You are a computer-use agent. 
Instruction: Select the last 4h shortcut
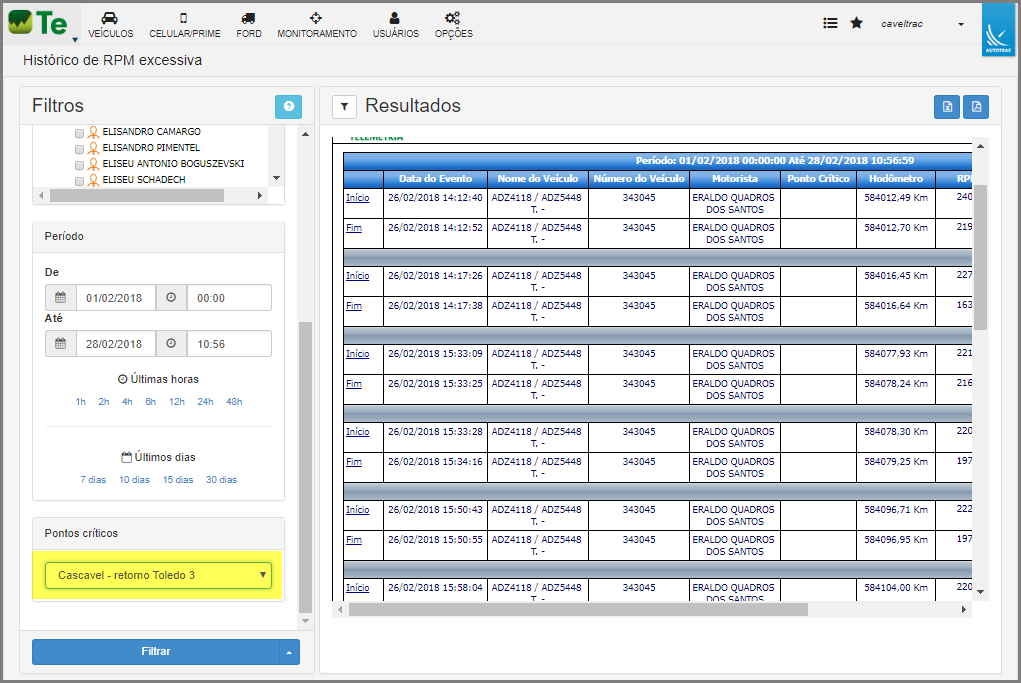[127, 402]
